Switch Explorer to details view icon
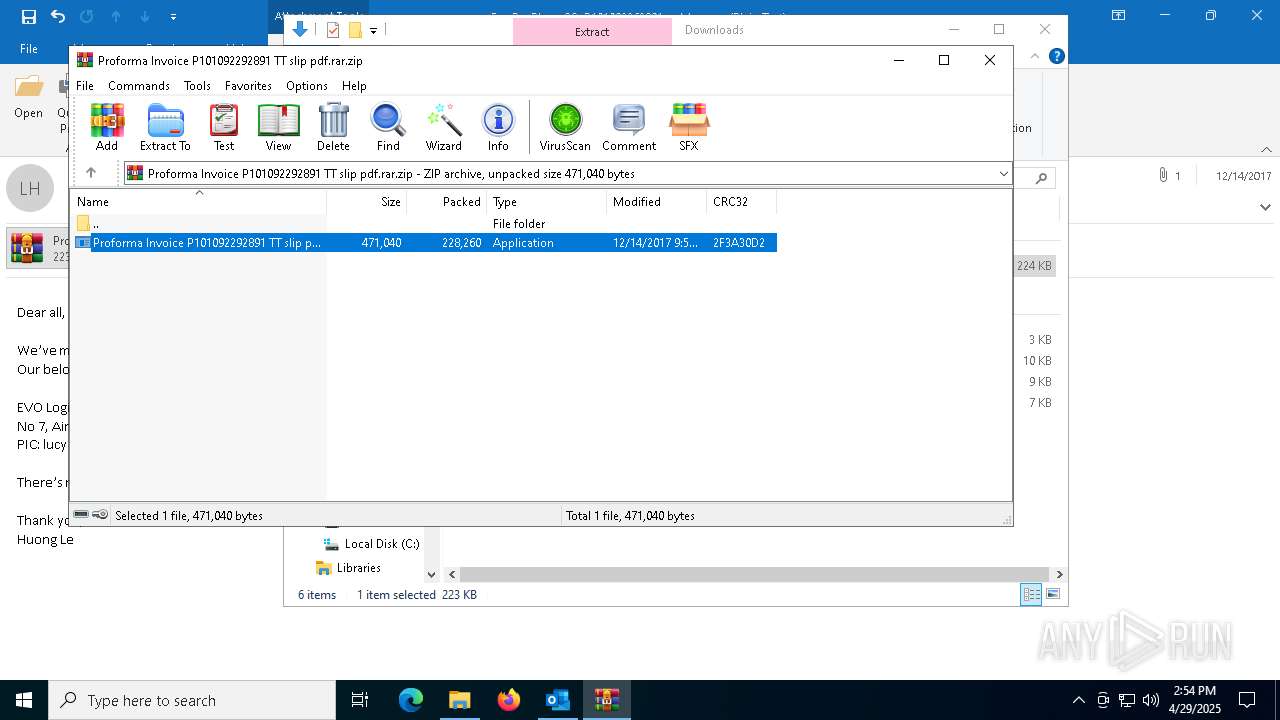The image size is (1280, 720). (1031, 595)
